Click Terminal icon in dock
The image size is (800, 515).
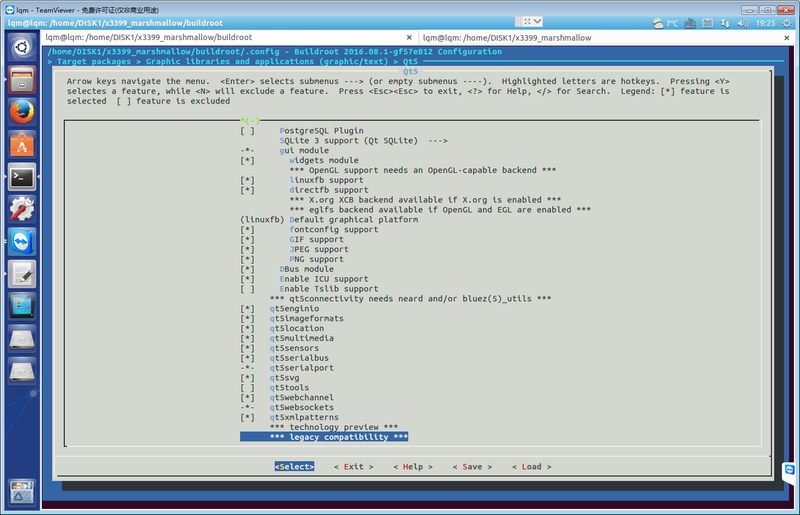(22, 178)
